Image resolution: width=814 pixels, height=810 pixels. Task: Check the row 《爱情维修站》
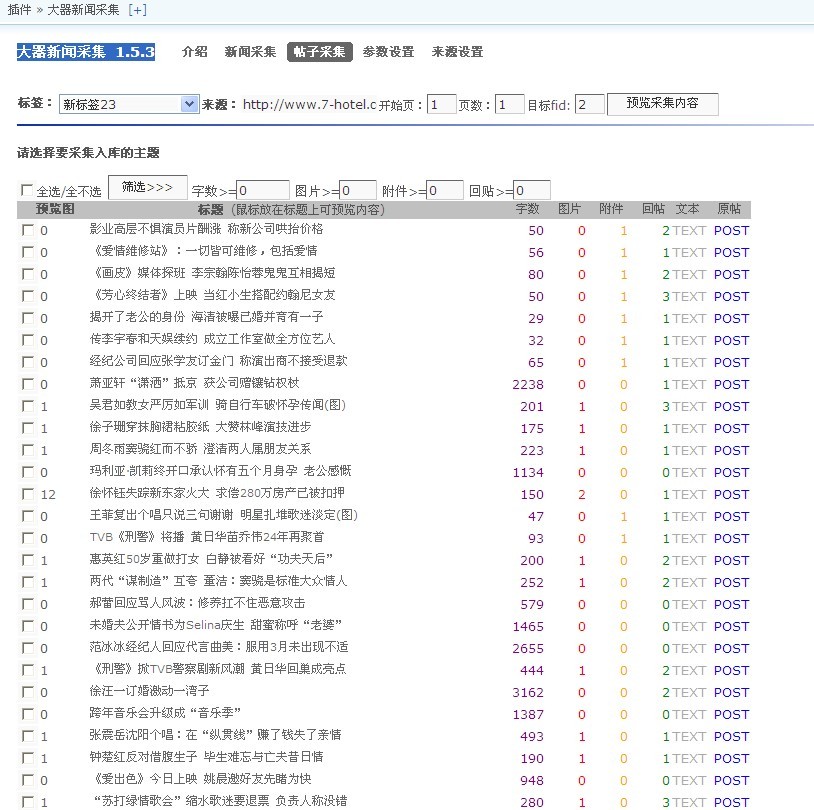pos(28,252)
